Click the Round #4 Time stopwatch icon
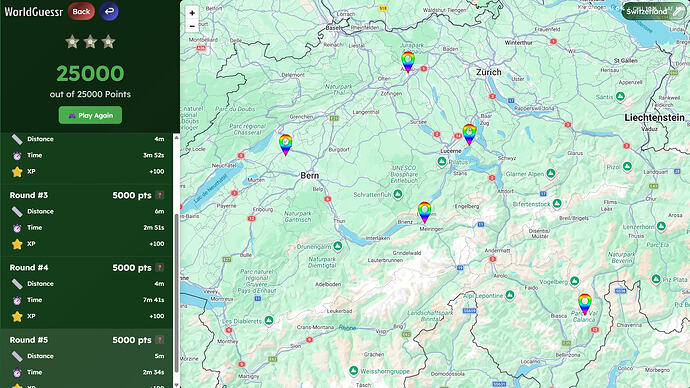Image resolution: width=690 pixels, height=388 pixels. click(17, 300)
